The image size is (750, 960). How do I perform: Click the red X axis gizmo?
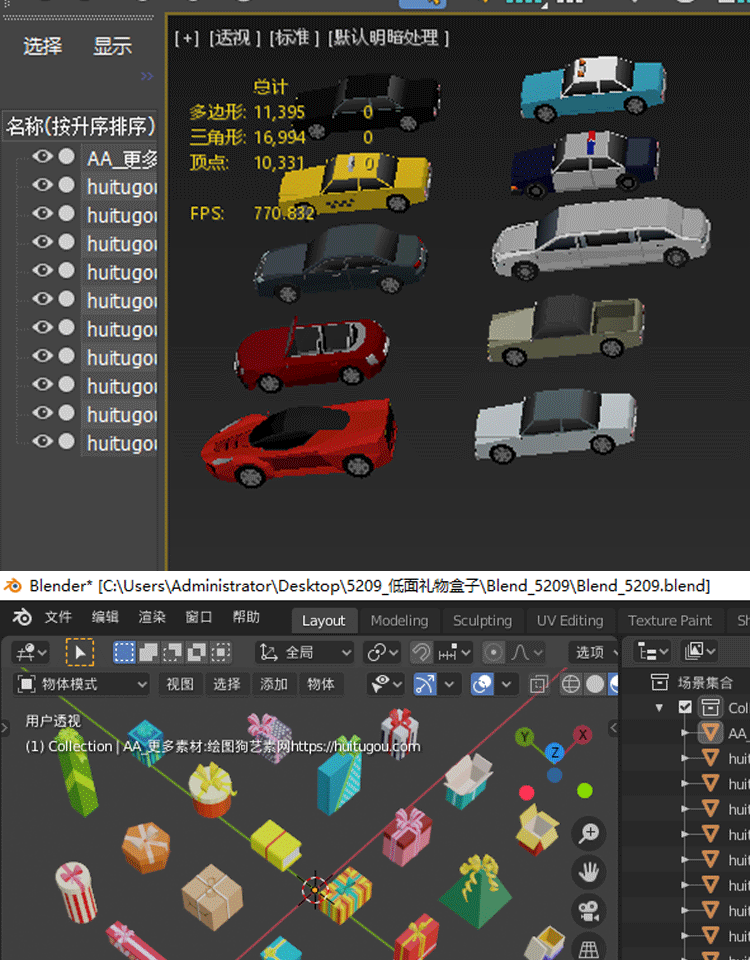click(582, 735)
